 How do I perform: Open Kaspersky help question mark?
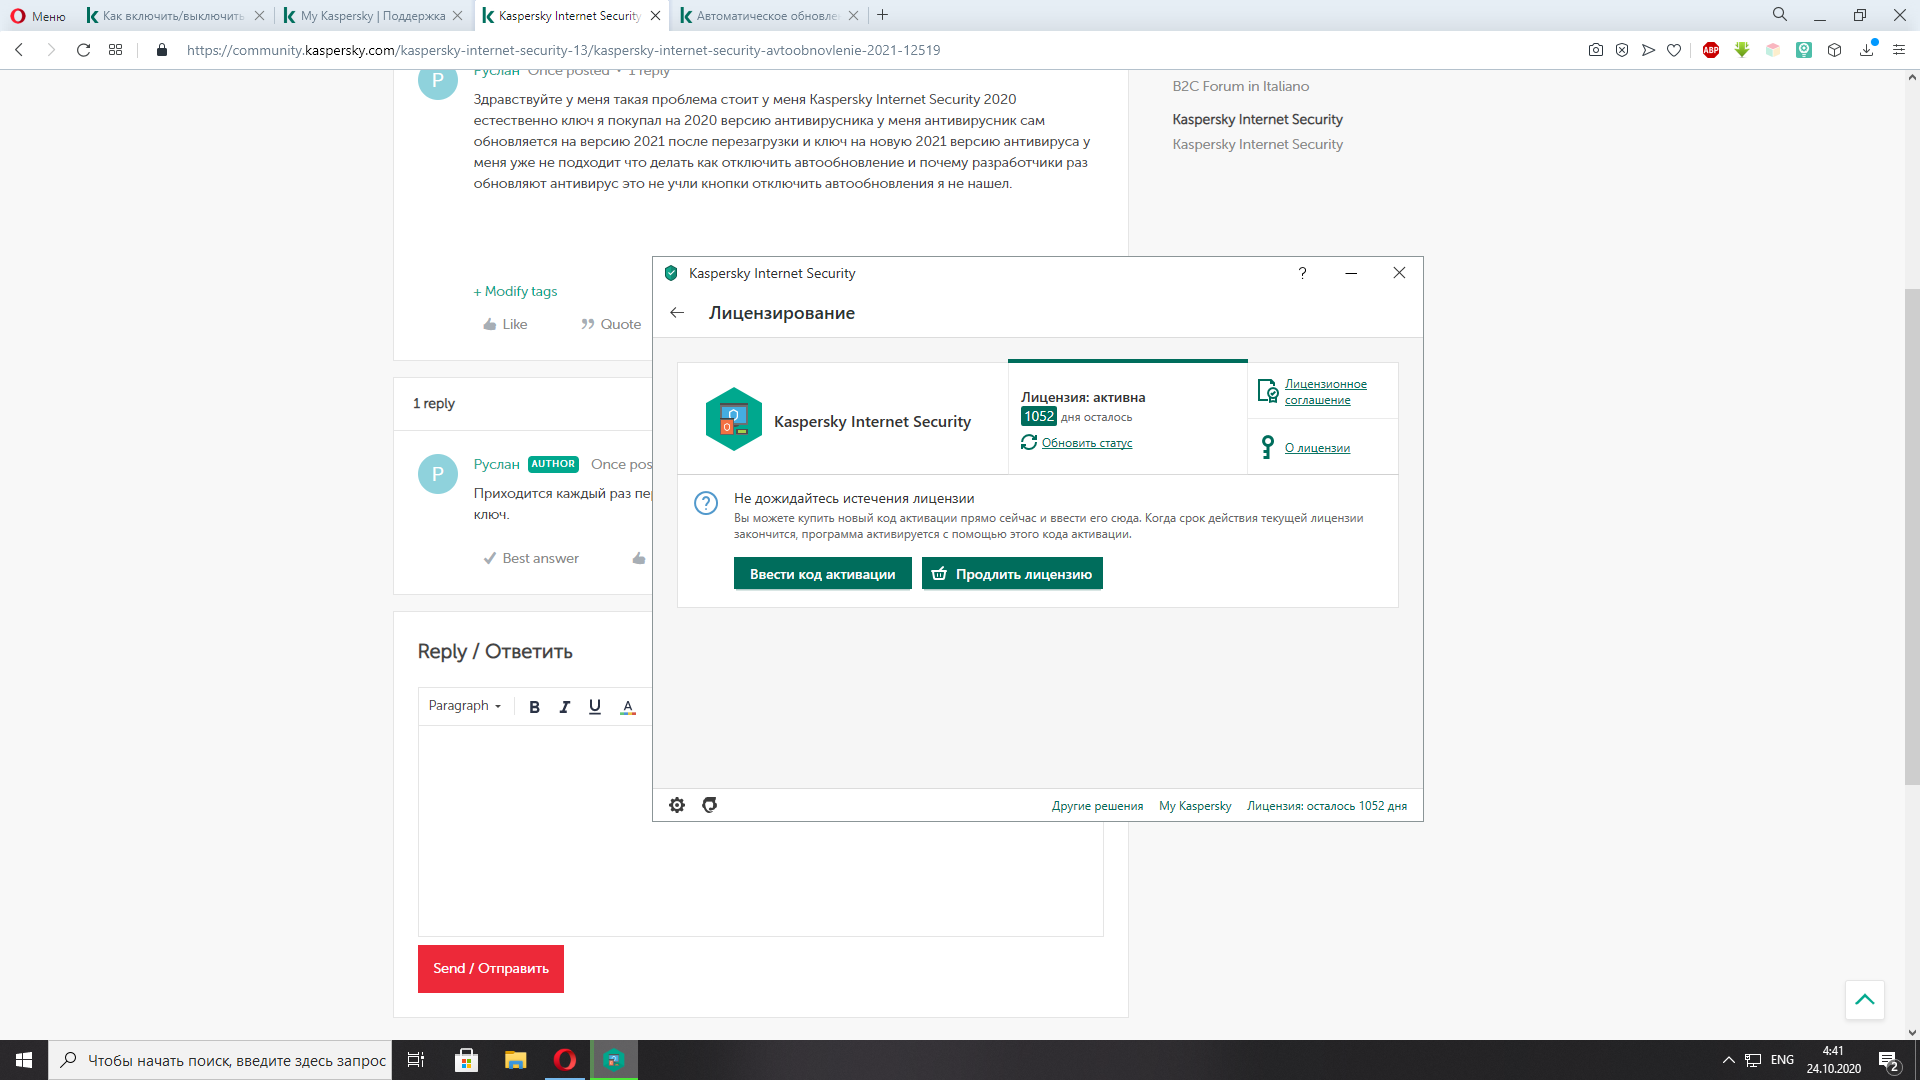point(1302,273)
